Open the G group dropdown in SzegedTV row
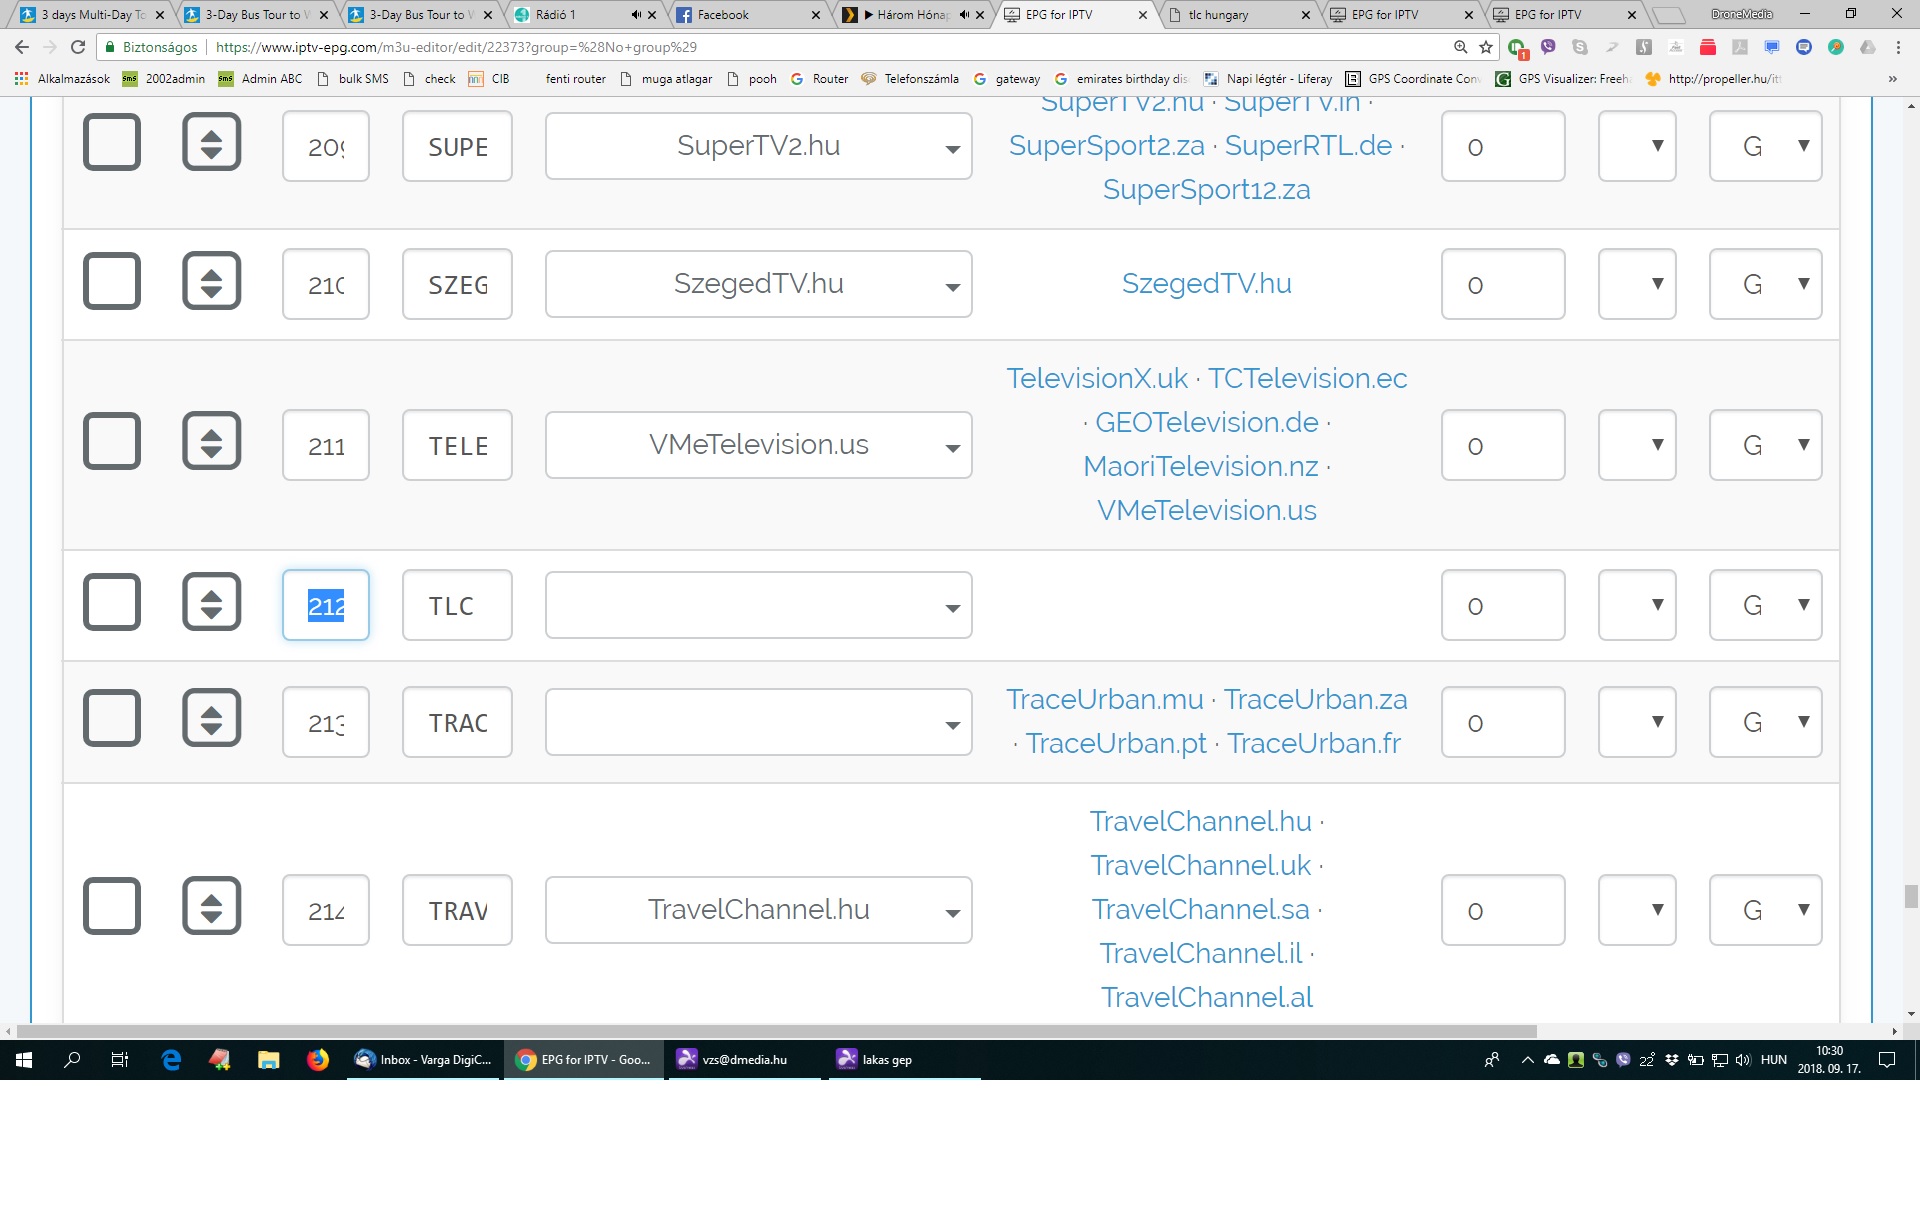The height and width of the screenshot is (1224, 1920). [x=1765, y=285]
